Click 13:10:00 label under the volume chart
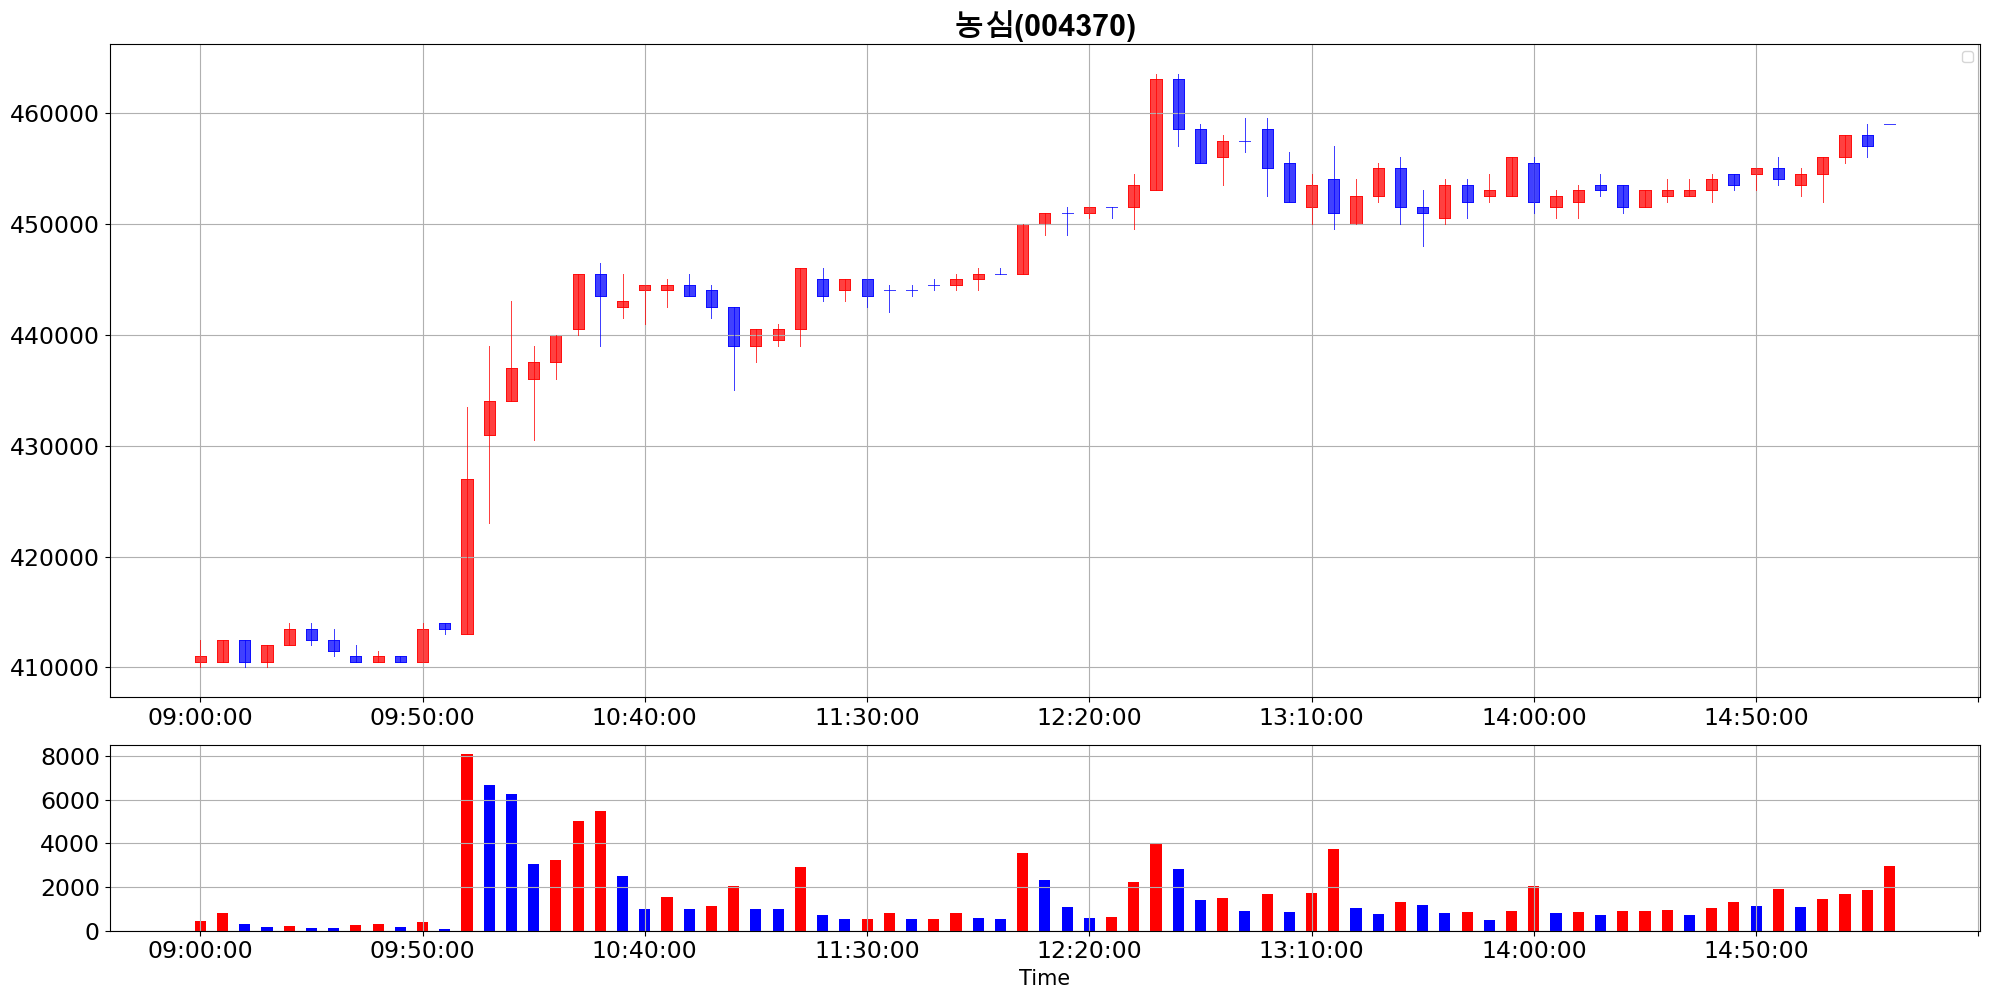Image resolution: width=1989 pixels, height=999 pixels. (1311, 950)
